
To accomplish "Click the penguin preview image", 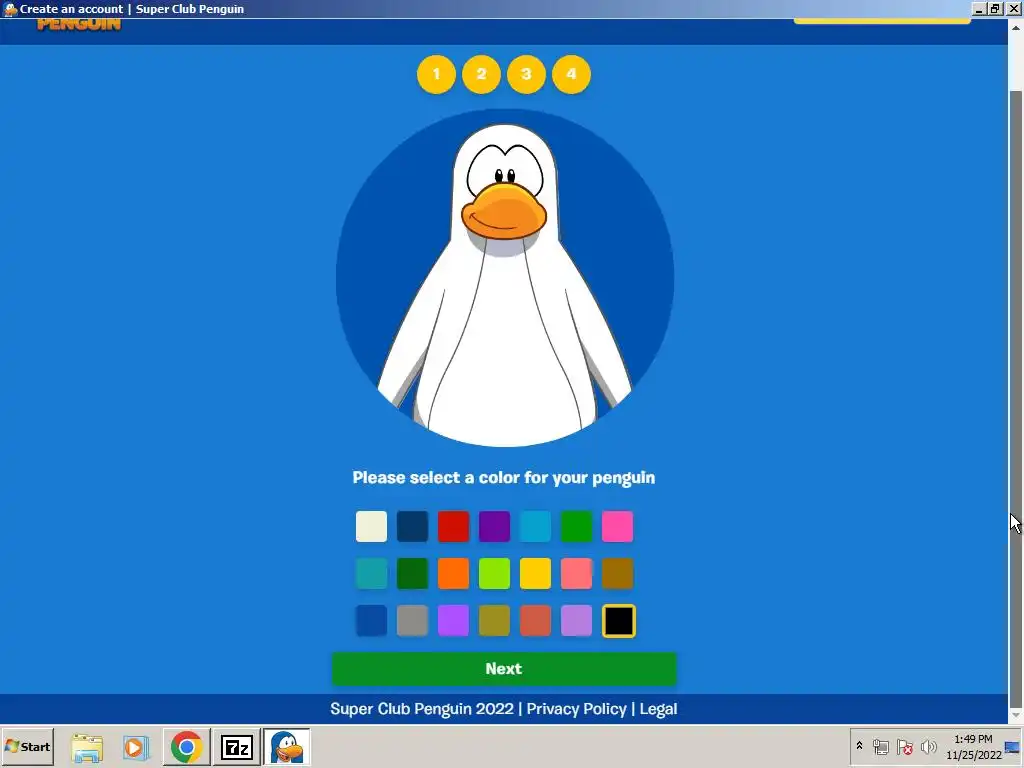I will click(505, 278).
